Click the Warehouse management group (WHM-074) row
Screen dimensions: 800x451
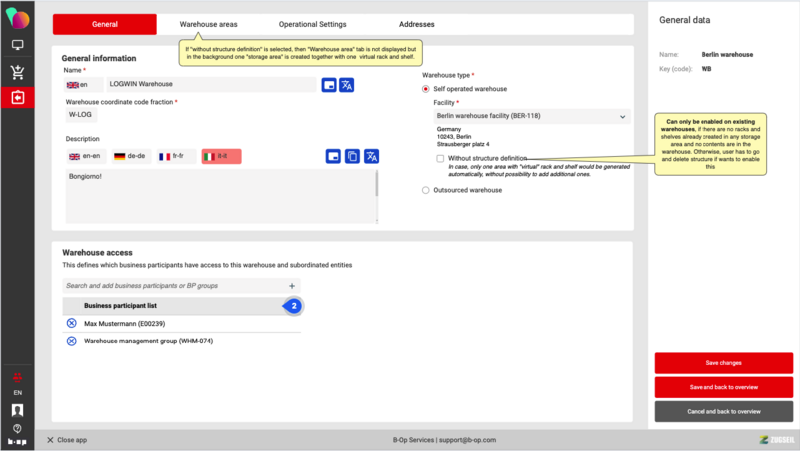point(182,341)
